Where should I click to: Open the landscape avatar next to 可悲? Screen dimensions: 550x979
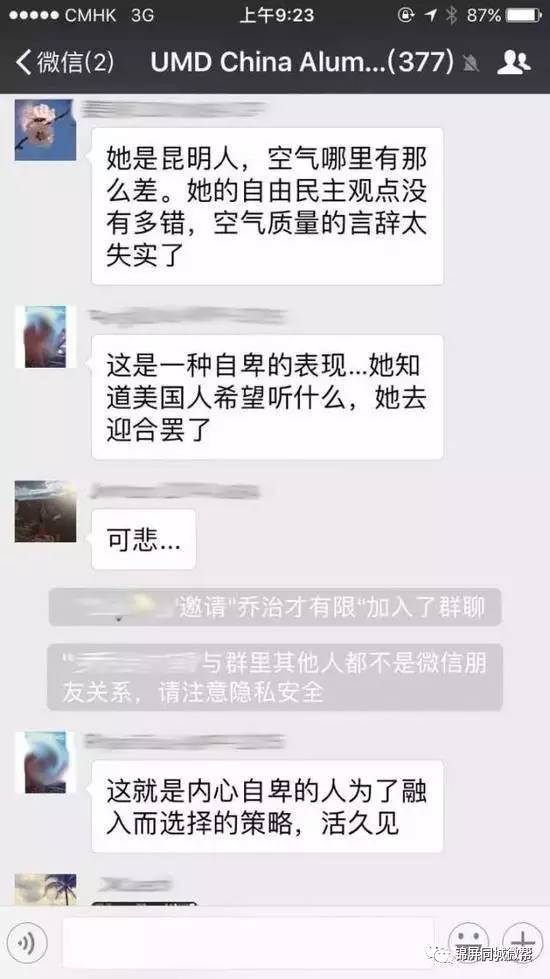[46, 511]
